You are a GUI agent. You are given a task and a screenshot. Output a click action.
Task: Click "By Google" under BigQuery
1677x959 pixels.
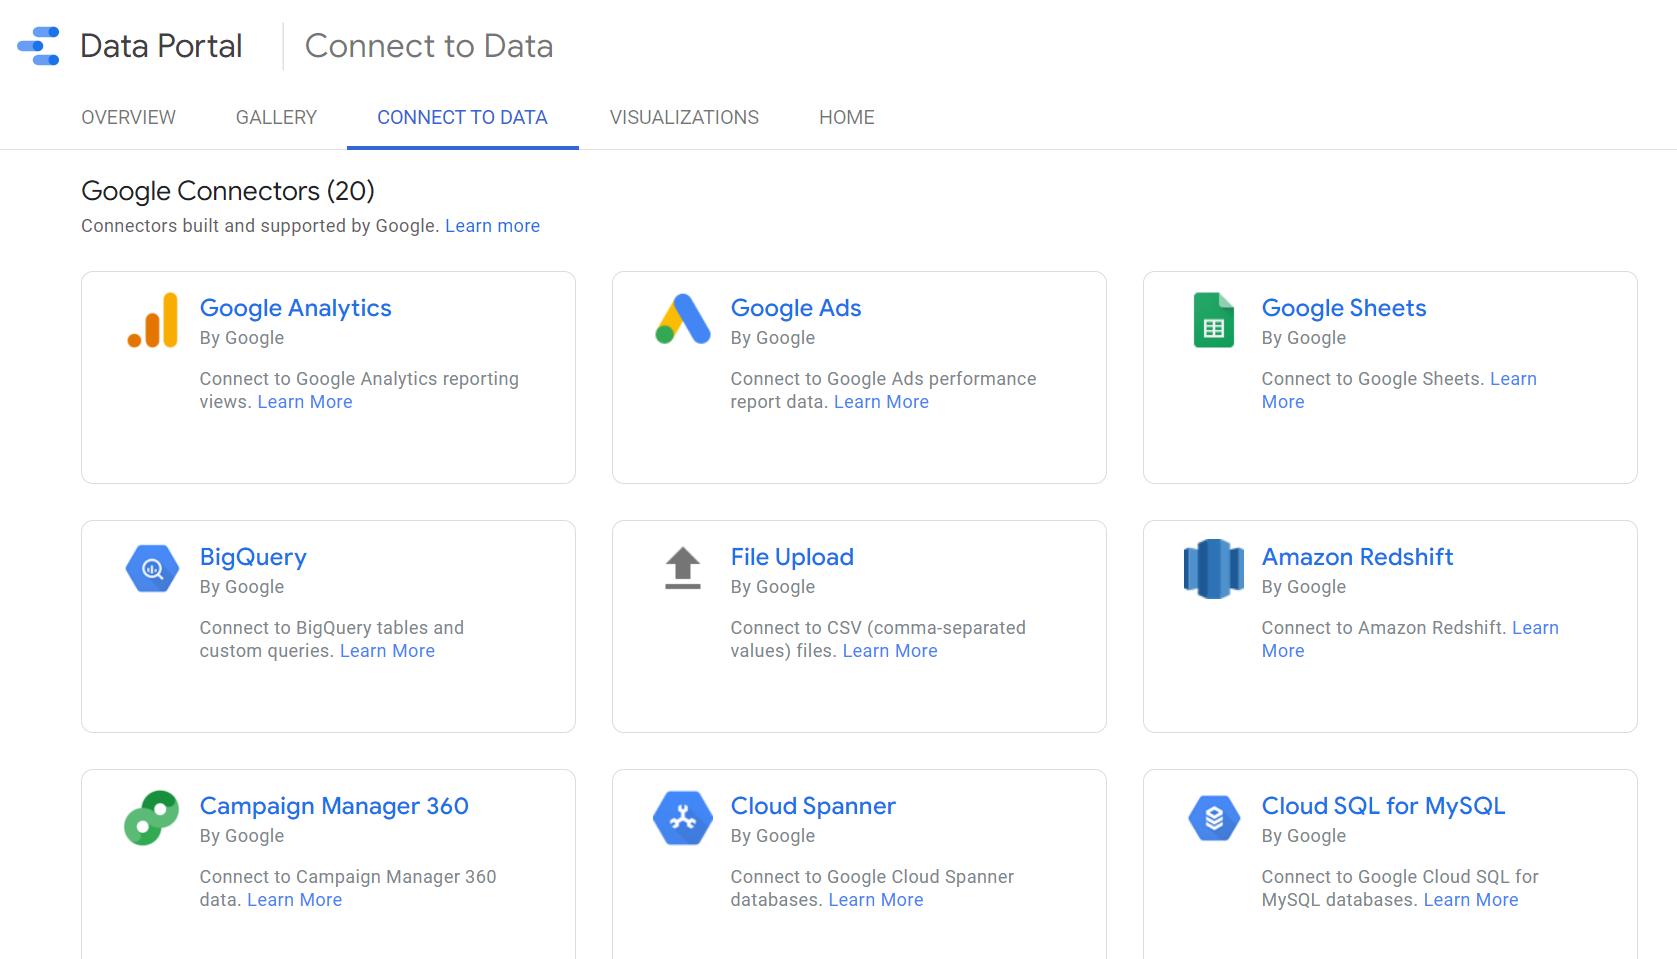point(242,587)
